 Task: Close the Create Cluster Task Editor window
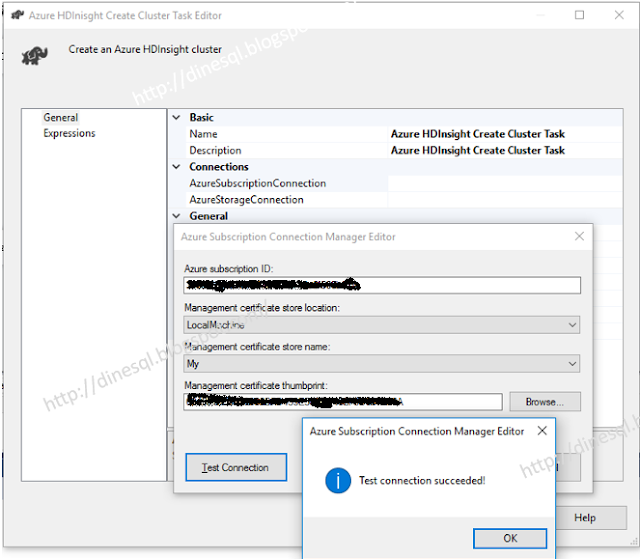(x=619, y=15)
